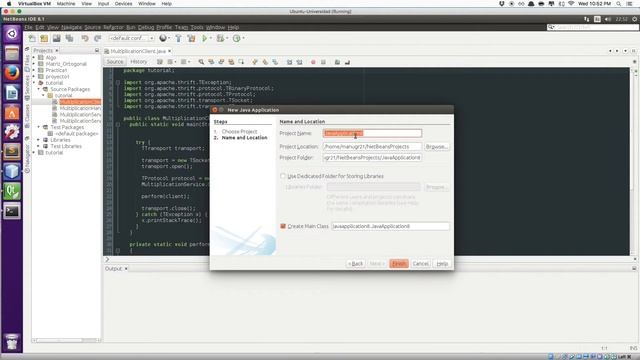Click the Find Selection magnifier icon
640x360 pixels.
pyautogui.click(x=201, y=62)
